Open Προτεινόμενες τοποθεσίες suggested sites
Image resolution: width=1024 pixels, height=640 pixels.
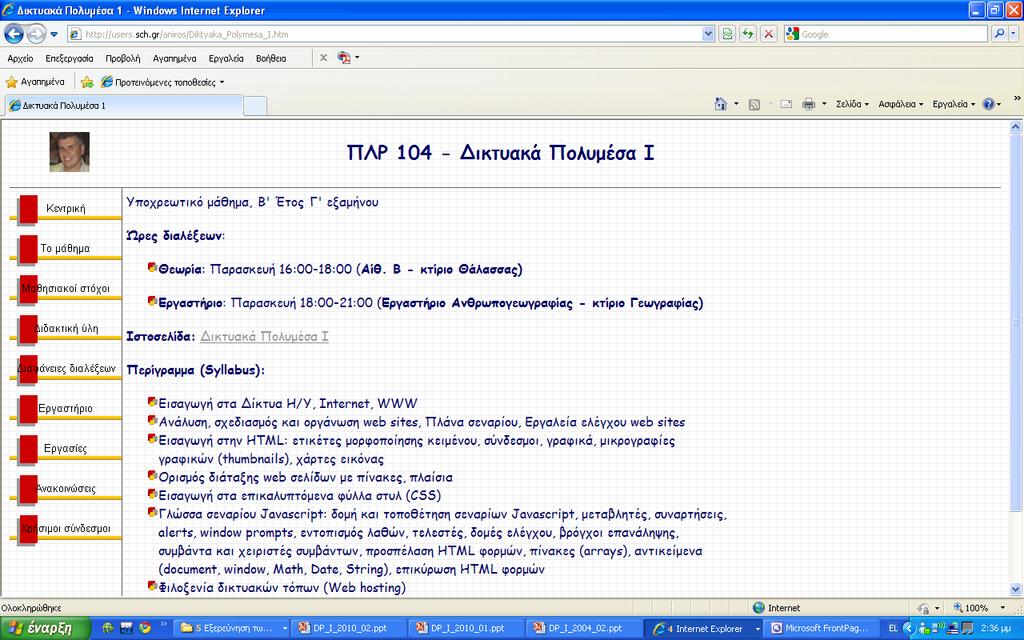(x=163, y=82)
